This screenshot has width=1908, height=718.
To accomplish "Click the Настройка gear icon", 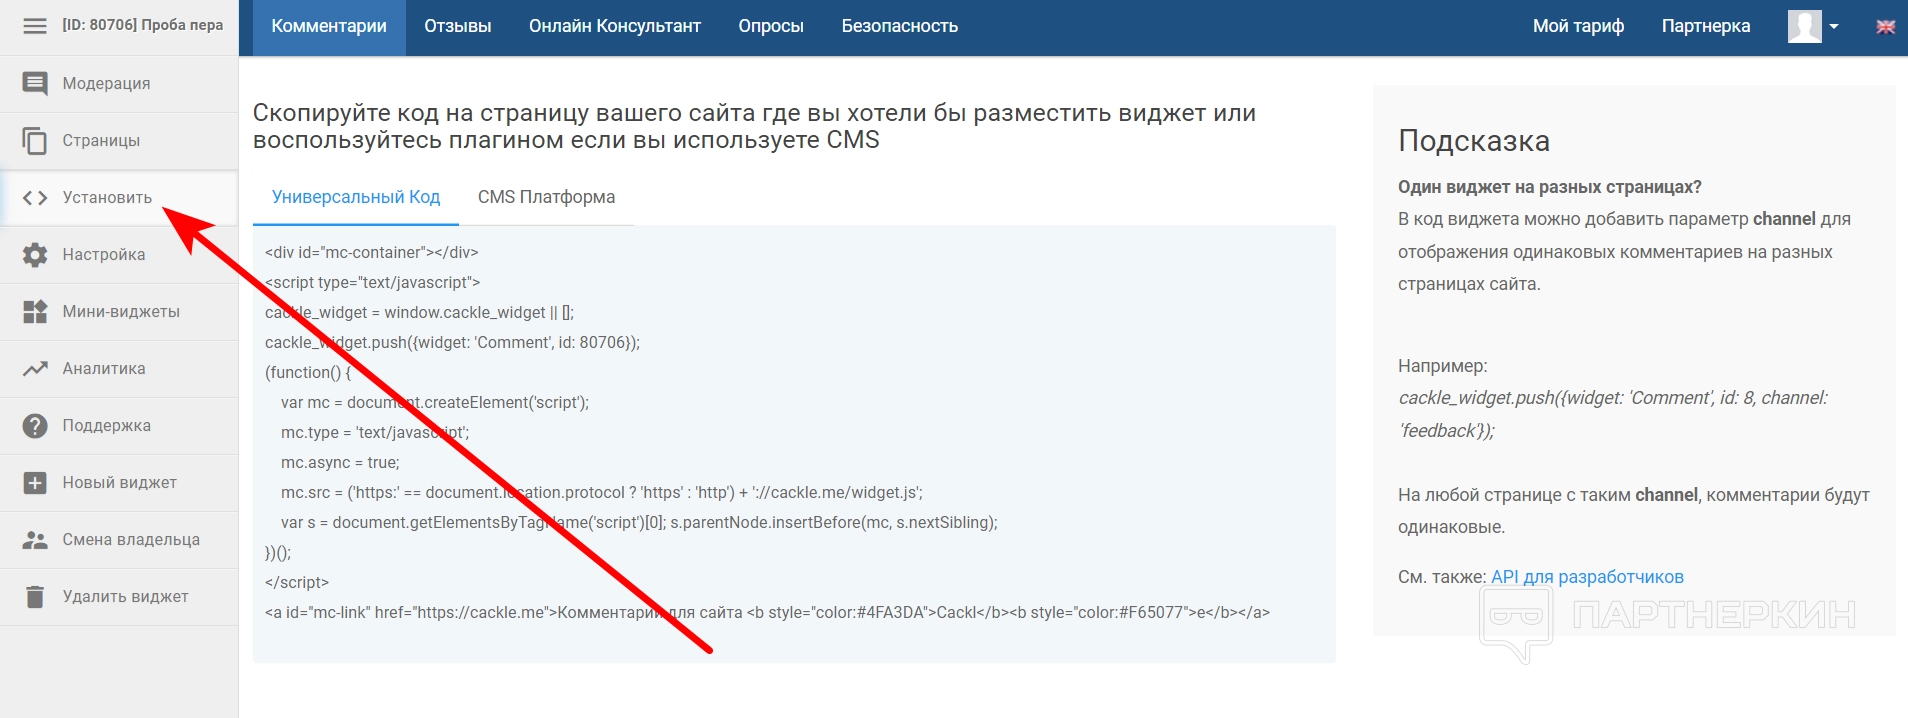I will tap(35, 255).
